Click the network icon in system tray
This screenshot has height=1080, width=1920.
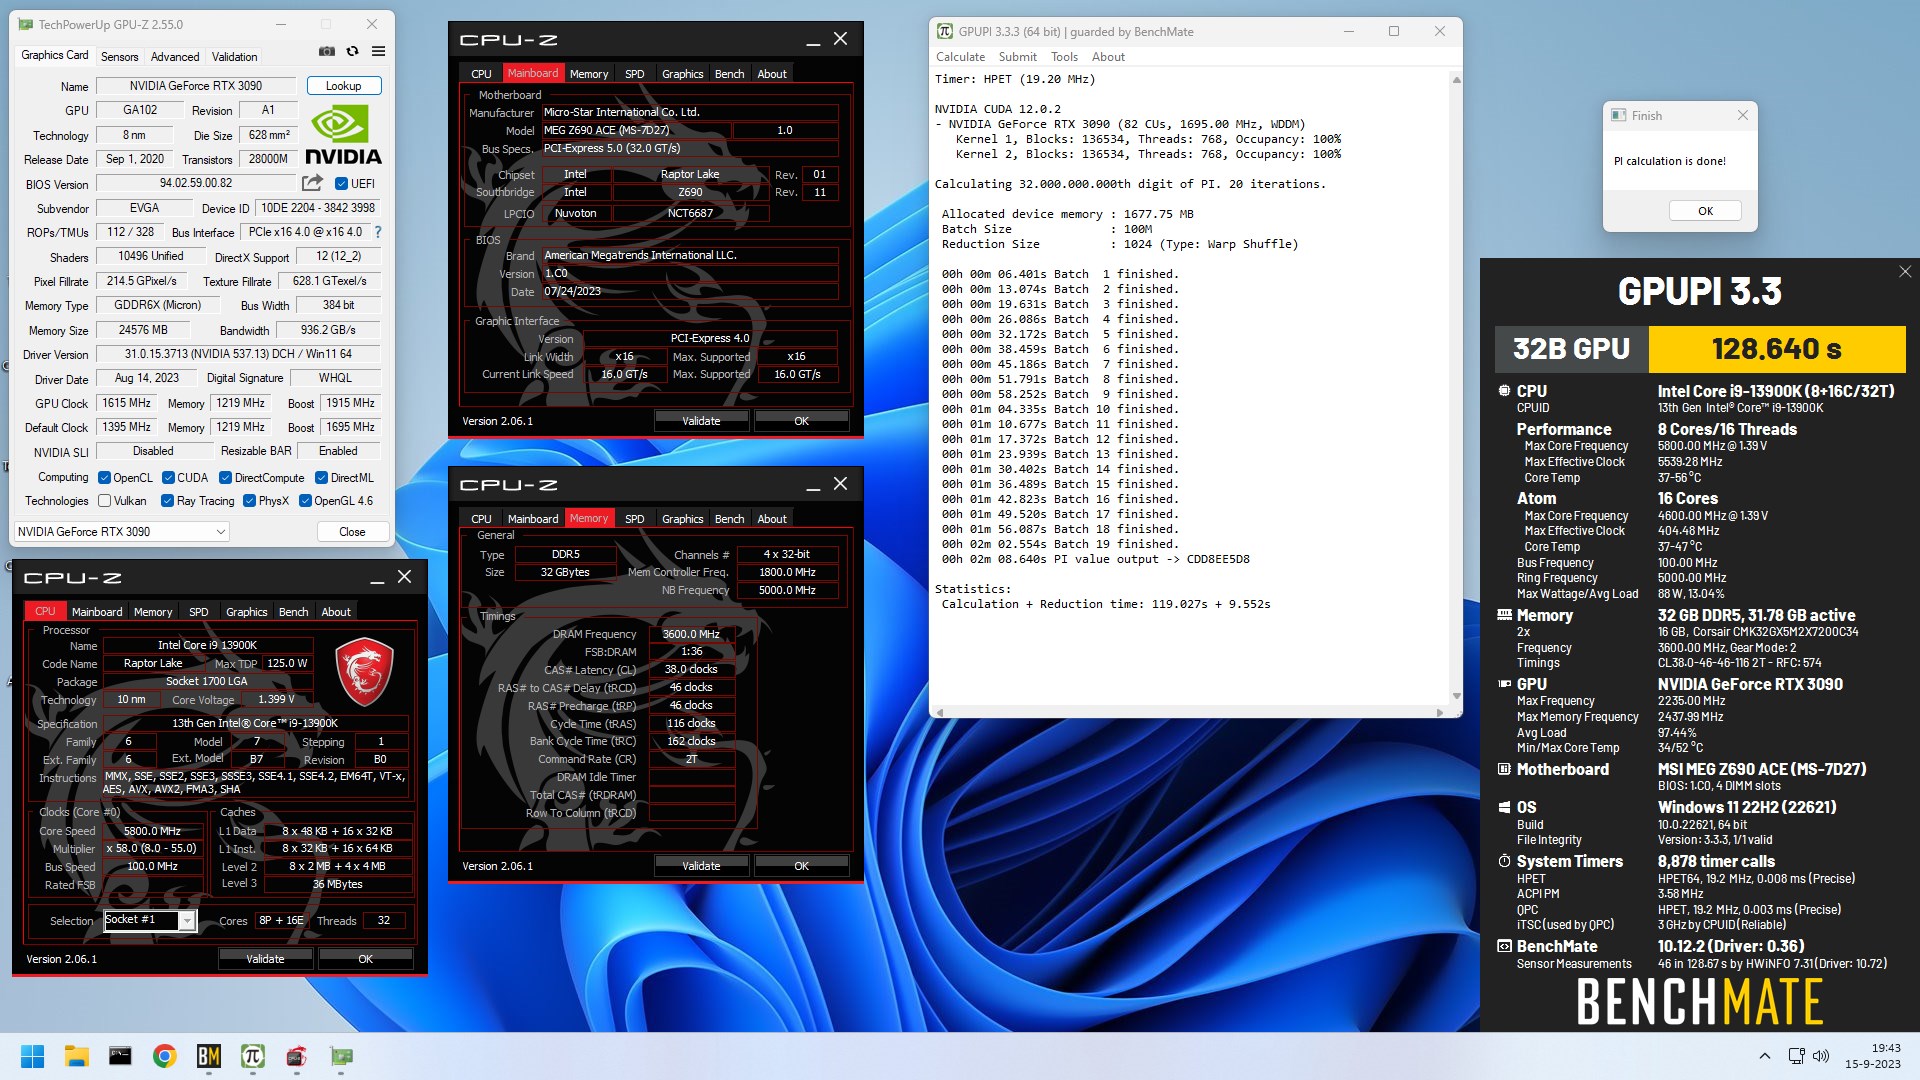(x=1796, y=1056)
